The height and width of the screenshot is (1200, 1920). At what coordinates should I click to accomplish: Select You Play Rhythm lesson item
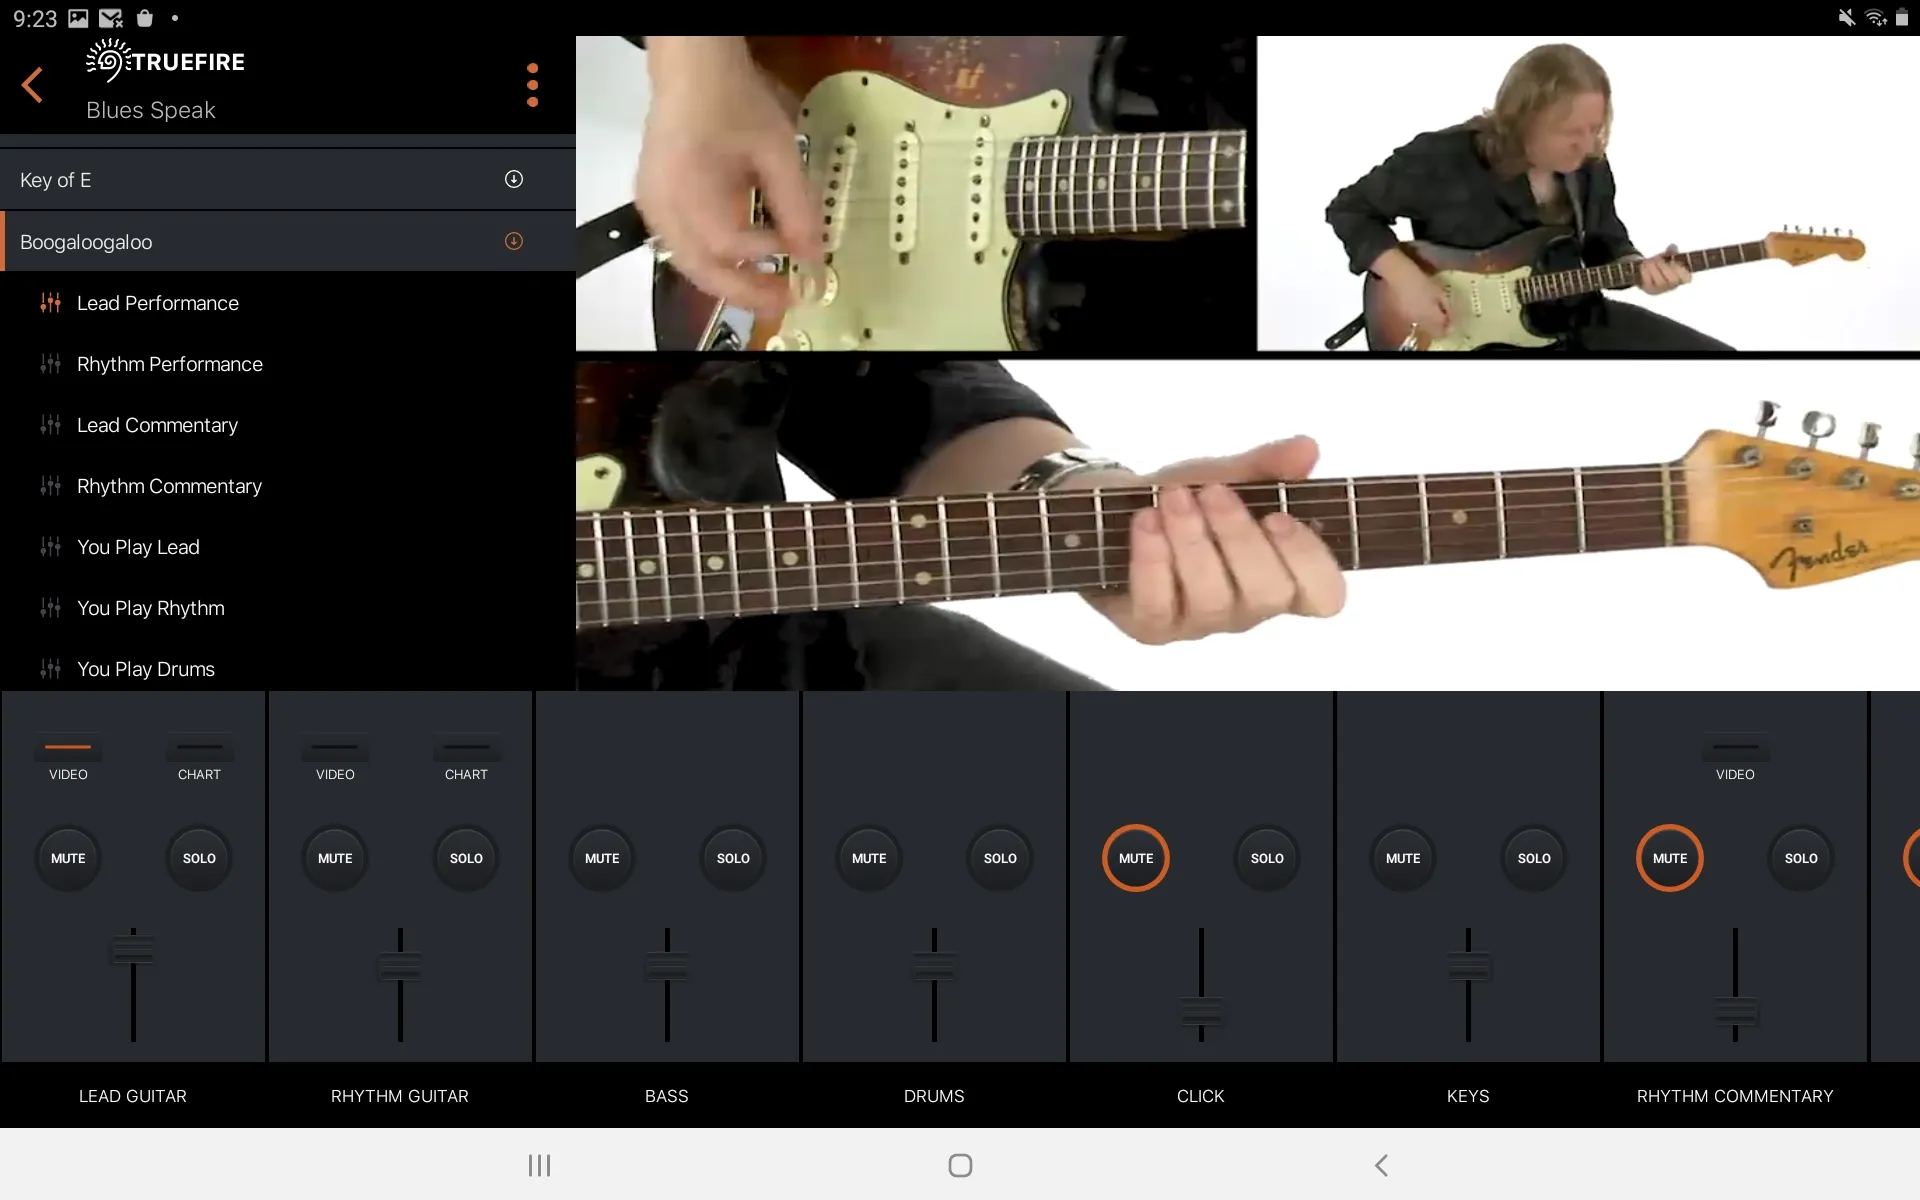[149, 608]
